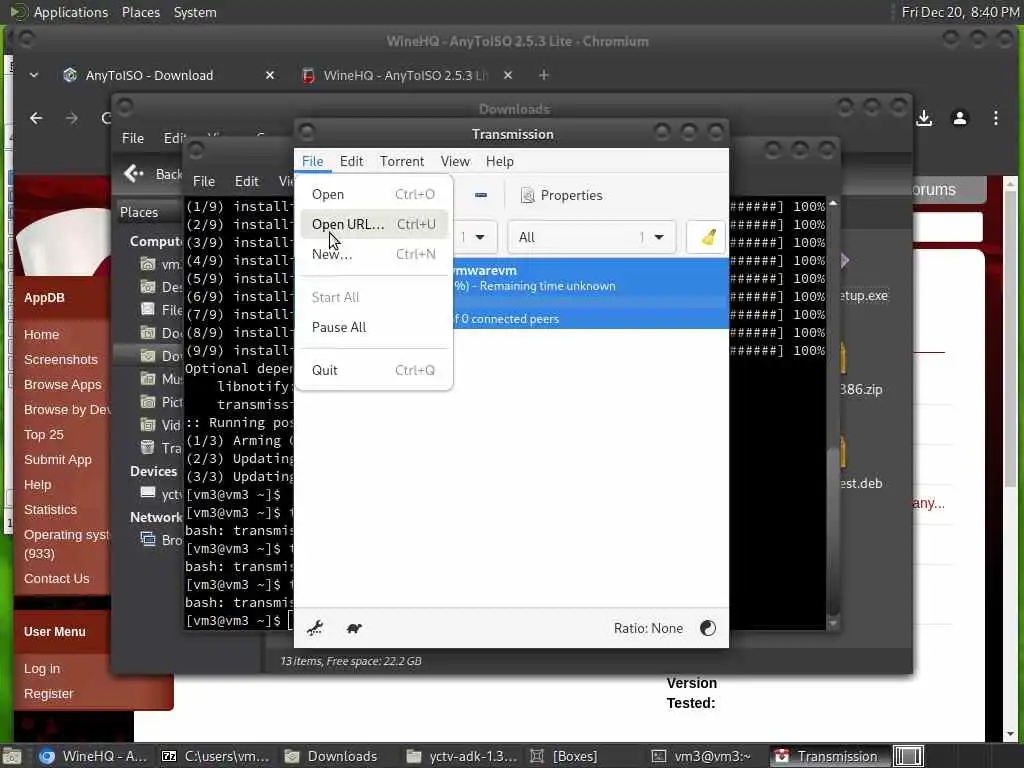Open torrent Properties in toolbar

[x=562, y=195]
